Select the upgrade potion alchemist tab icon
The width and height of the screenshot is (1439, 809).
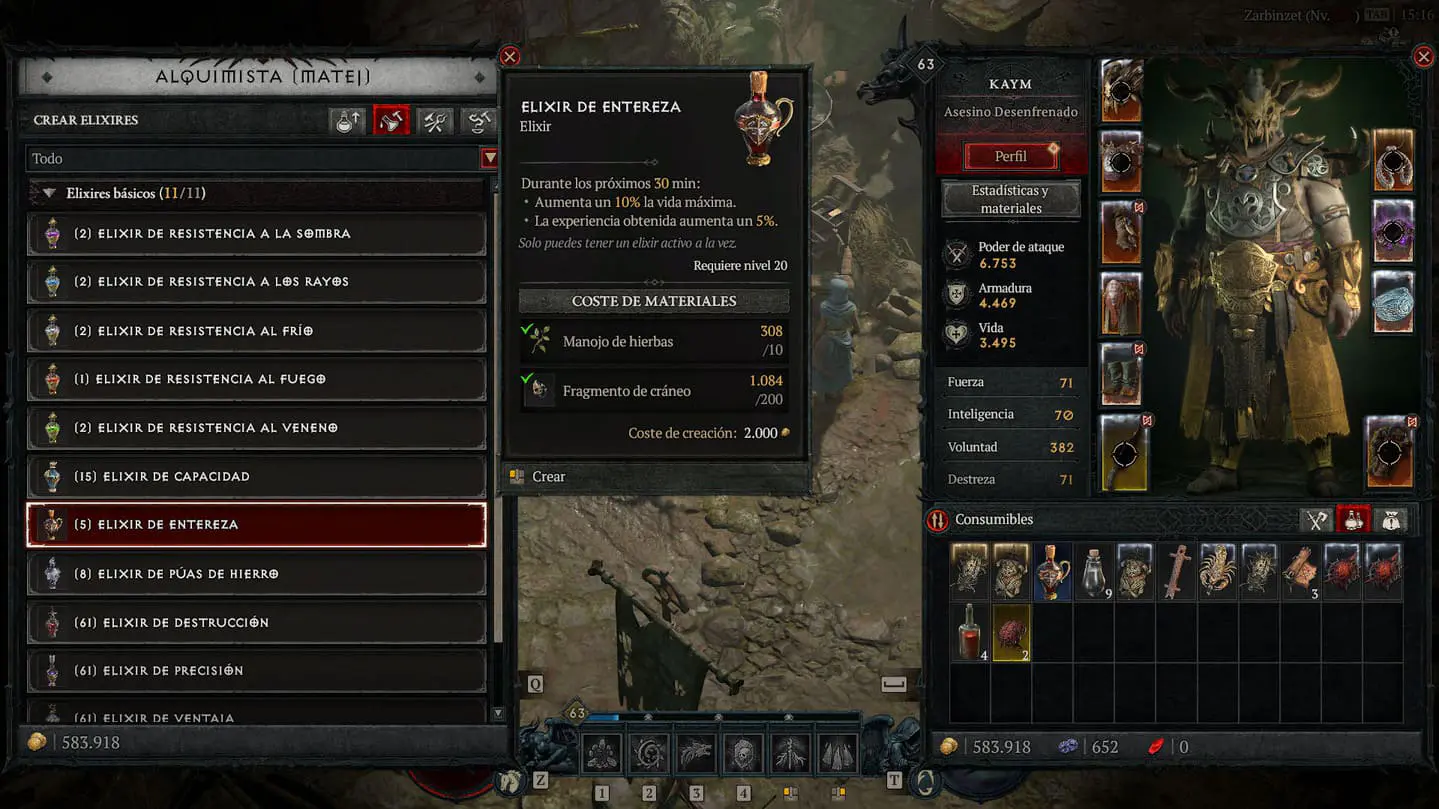(x=347, y=121)
